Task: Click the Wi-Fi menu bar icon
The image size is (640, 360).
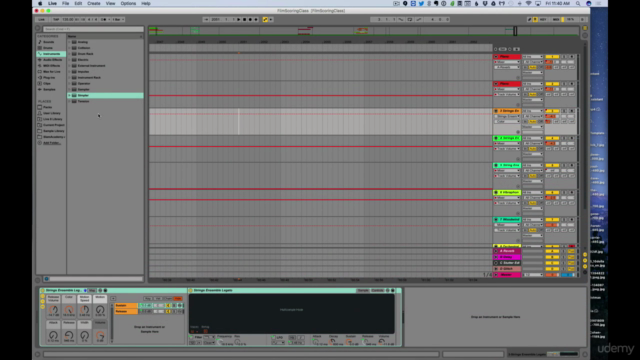Action: pos(529,3)
